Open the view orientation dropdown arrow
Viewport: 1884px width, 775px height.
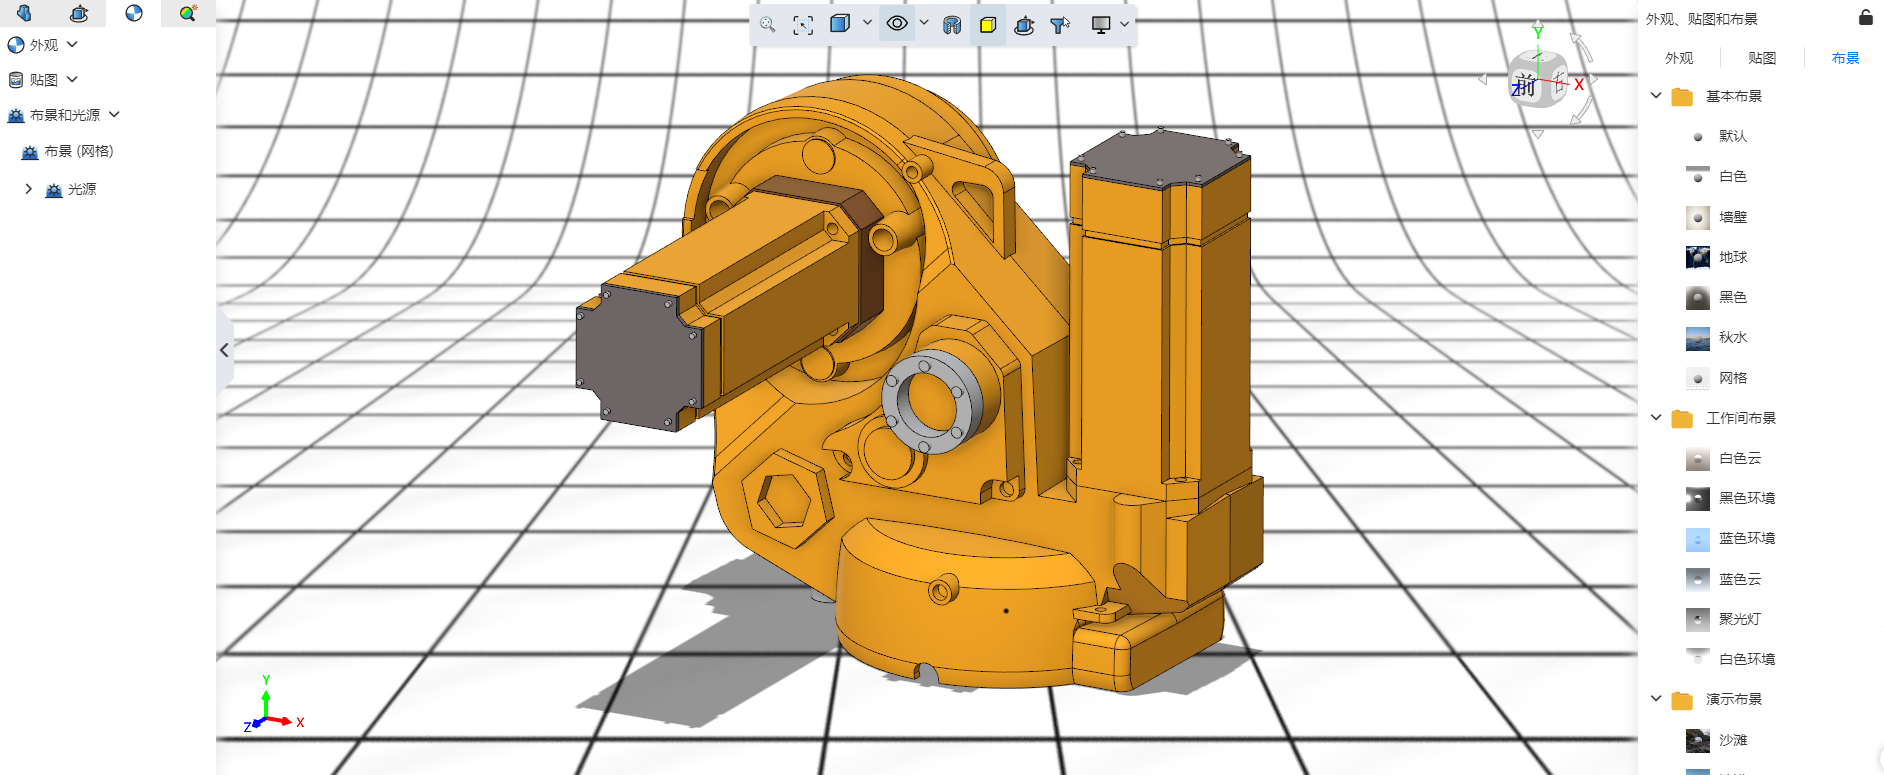867,23
